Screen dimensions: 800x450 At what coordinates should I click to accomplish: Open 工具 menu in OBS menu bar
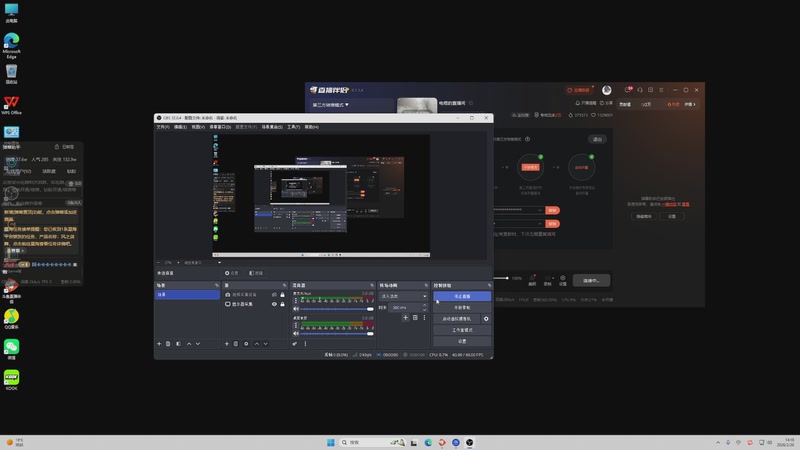coord(293,127)
